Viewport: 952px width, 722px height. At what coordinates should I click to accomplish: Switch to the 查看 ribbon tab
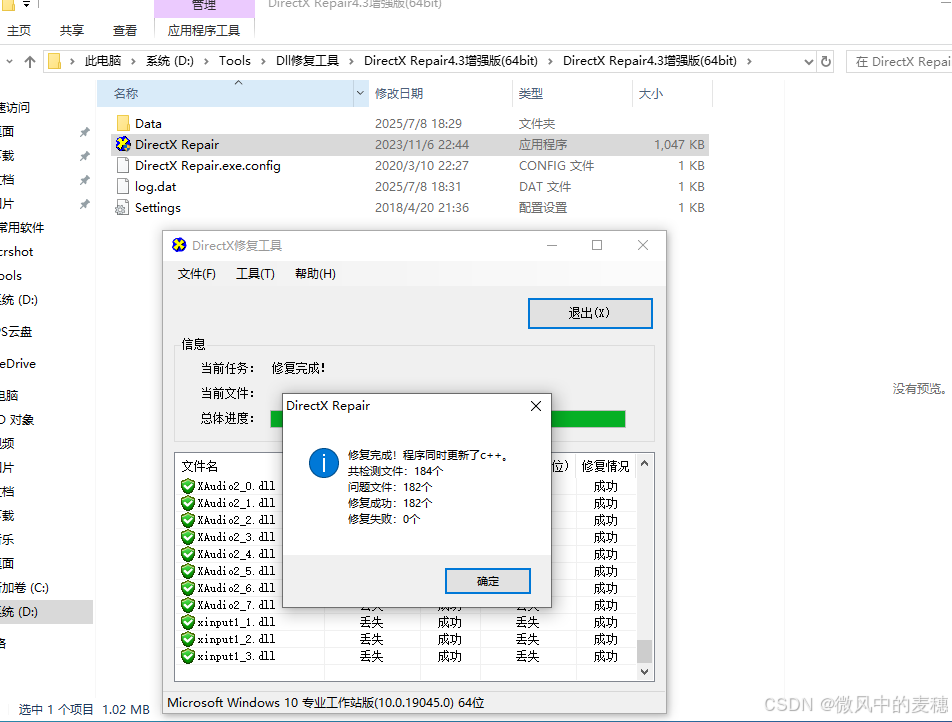(x=125, y=30)
